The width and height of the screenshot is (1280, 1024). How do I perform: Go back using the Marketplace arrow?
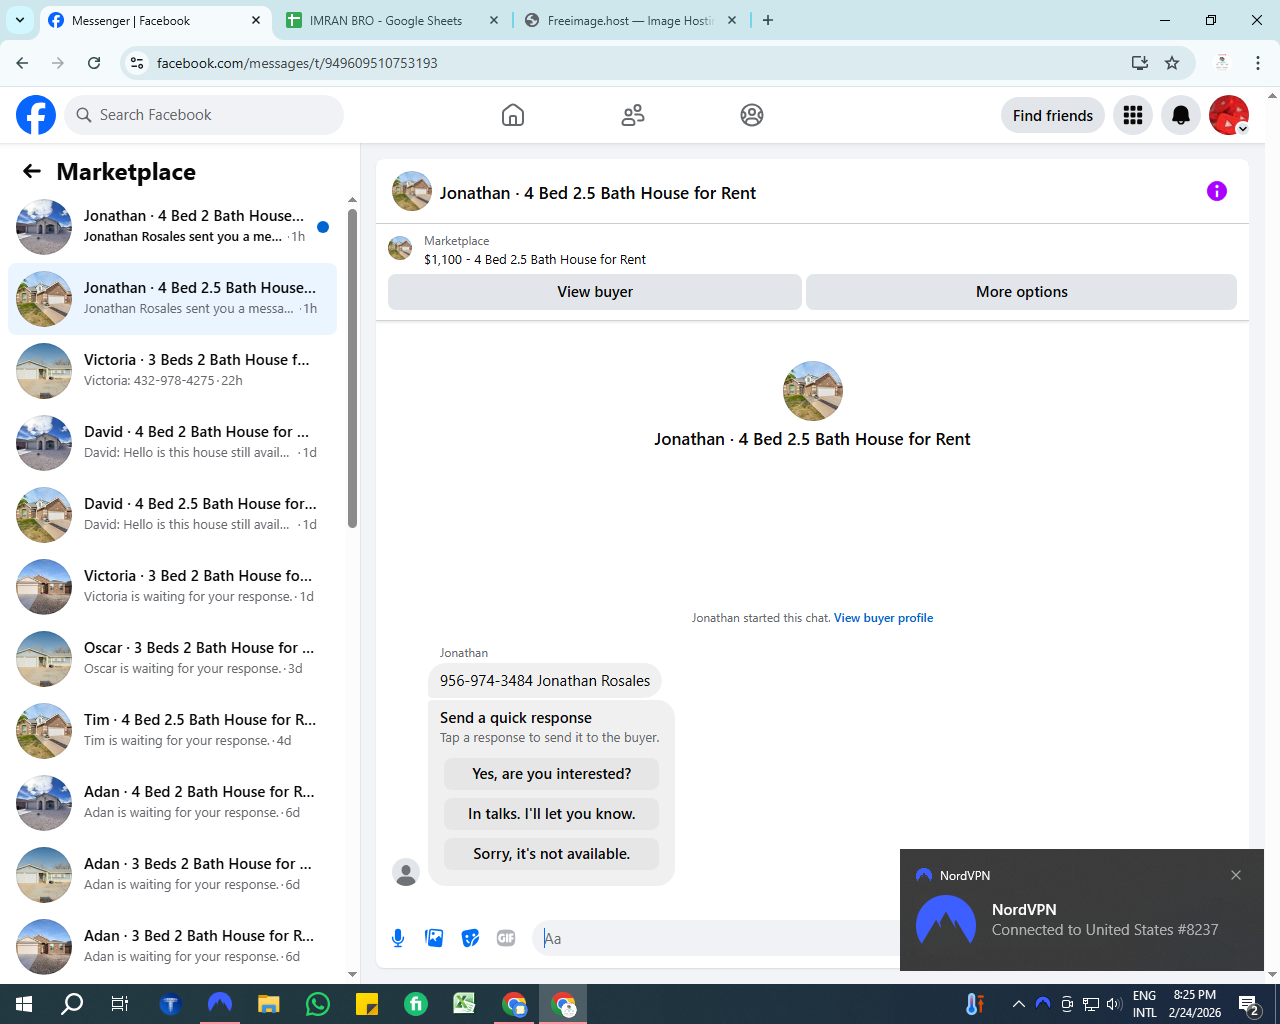click(32, 171)
